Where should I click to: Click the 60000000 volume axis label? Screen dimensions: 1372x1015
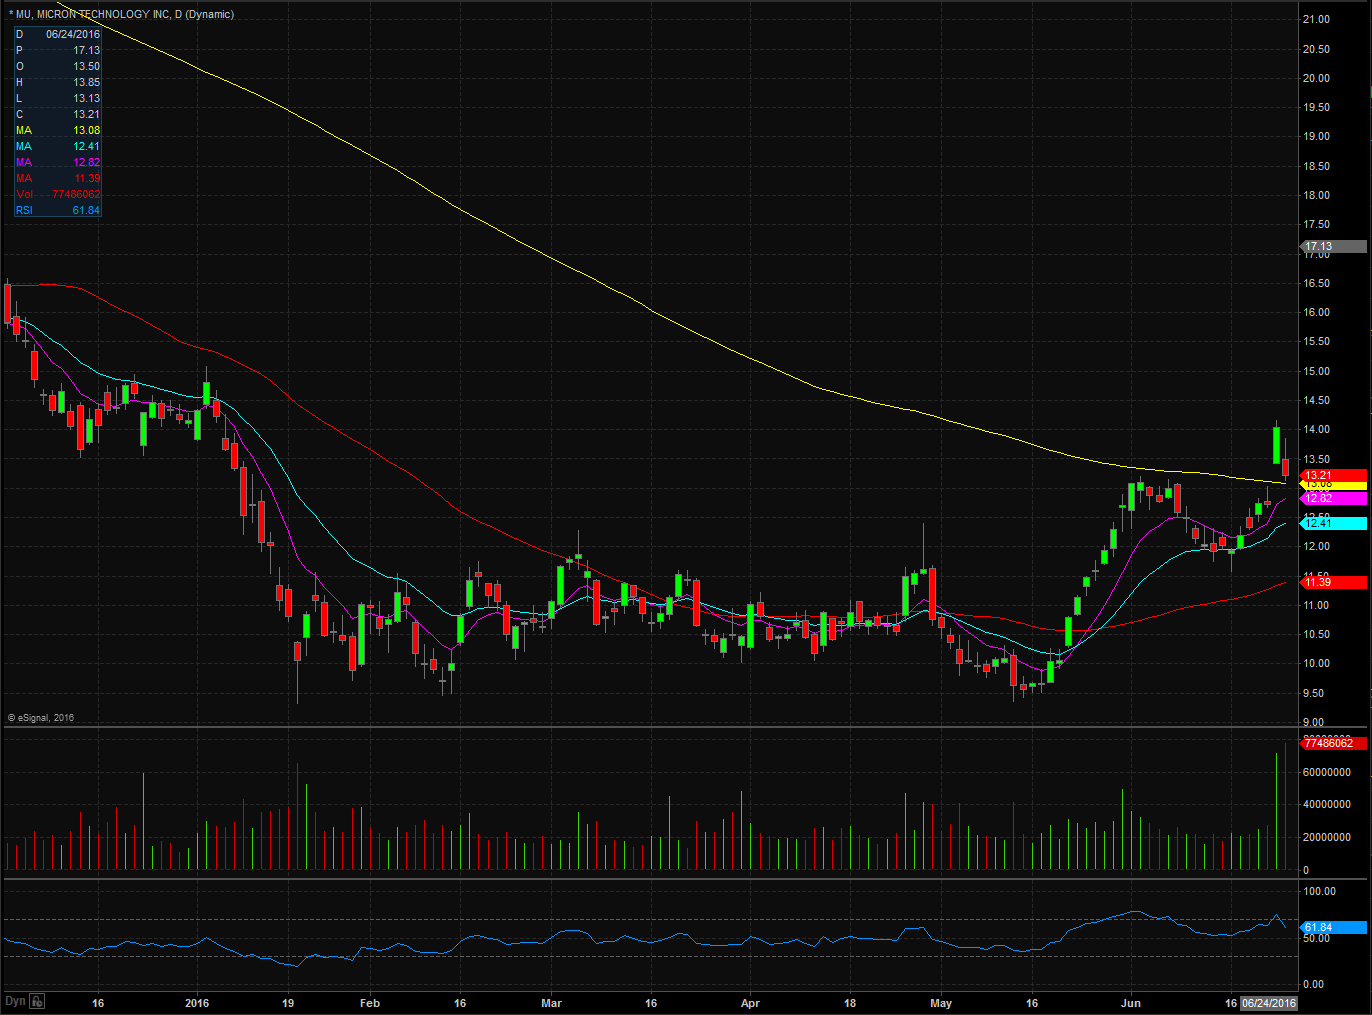coord(1327,772)
